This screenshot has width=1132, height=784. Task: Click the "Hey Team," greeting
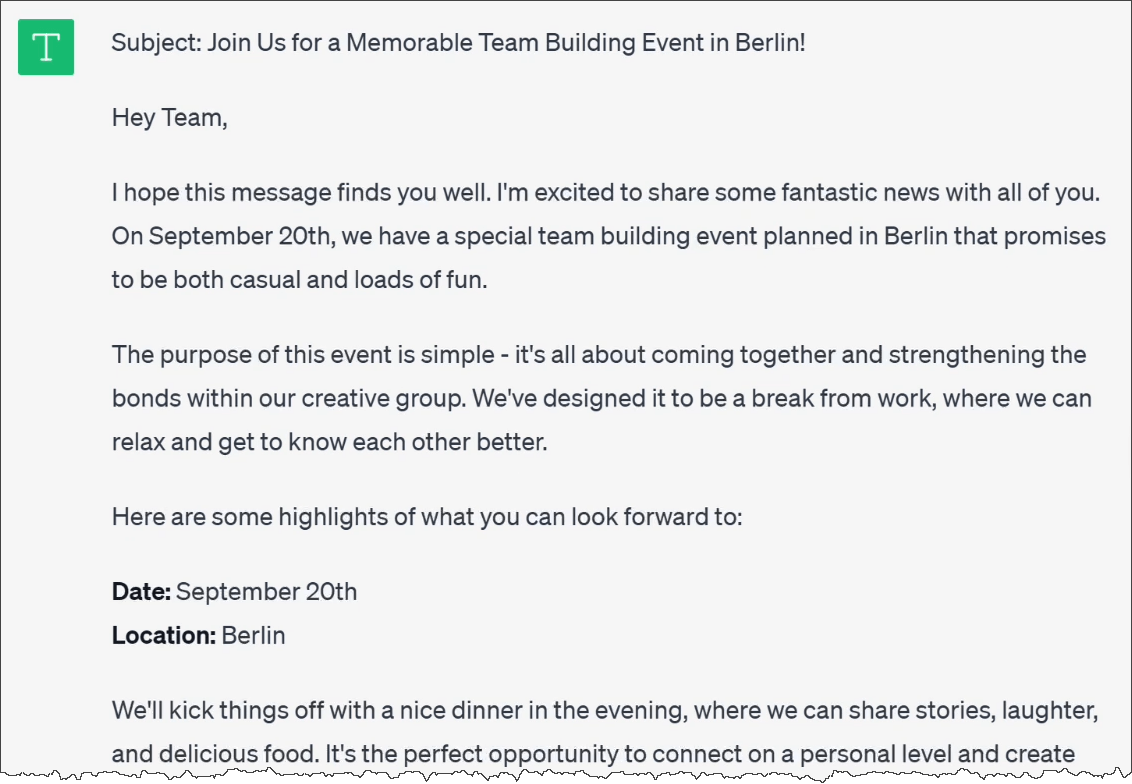coord(170,118)
